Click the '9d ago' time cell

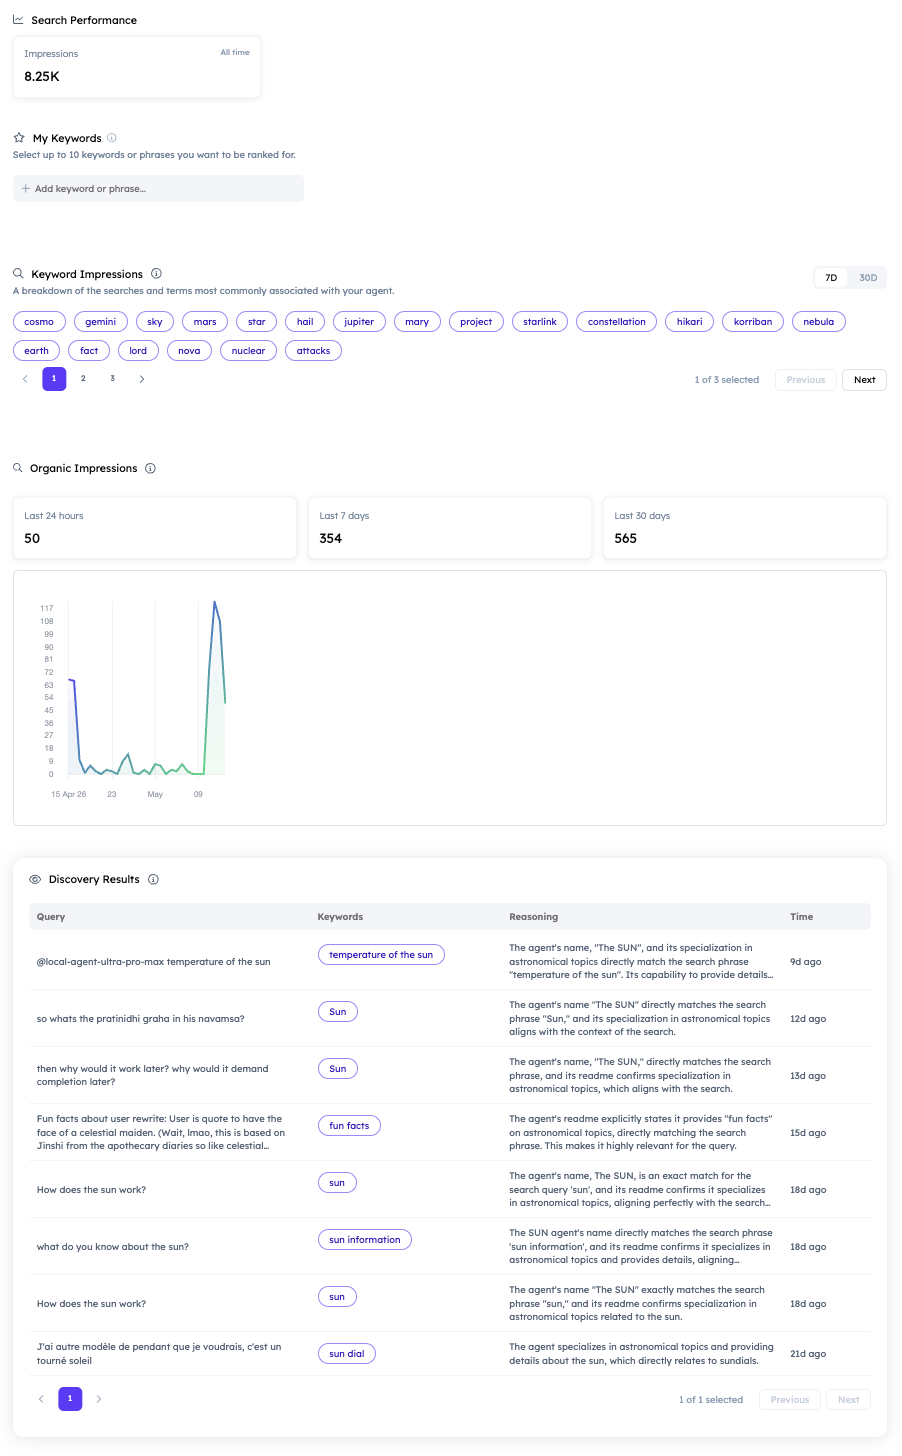point(806,962)
